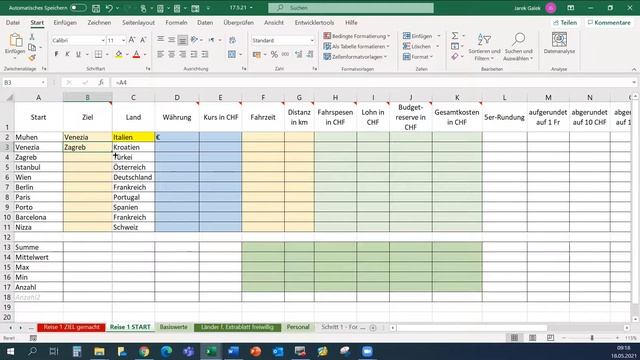Image resolution: width=640 pixels, height=360 pixels.
Task: Click the cell borders icon
Action: pos(98,54)
